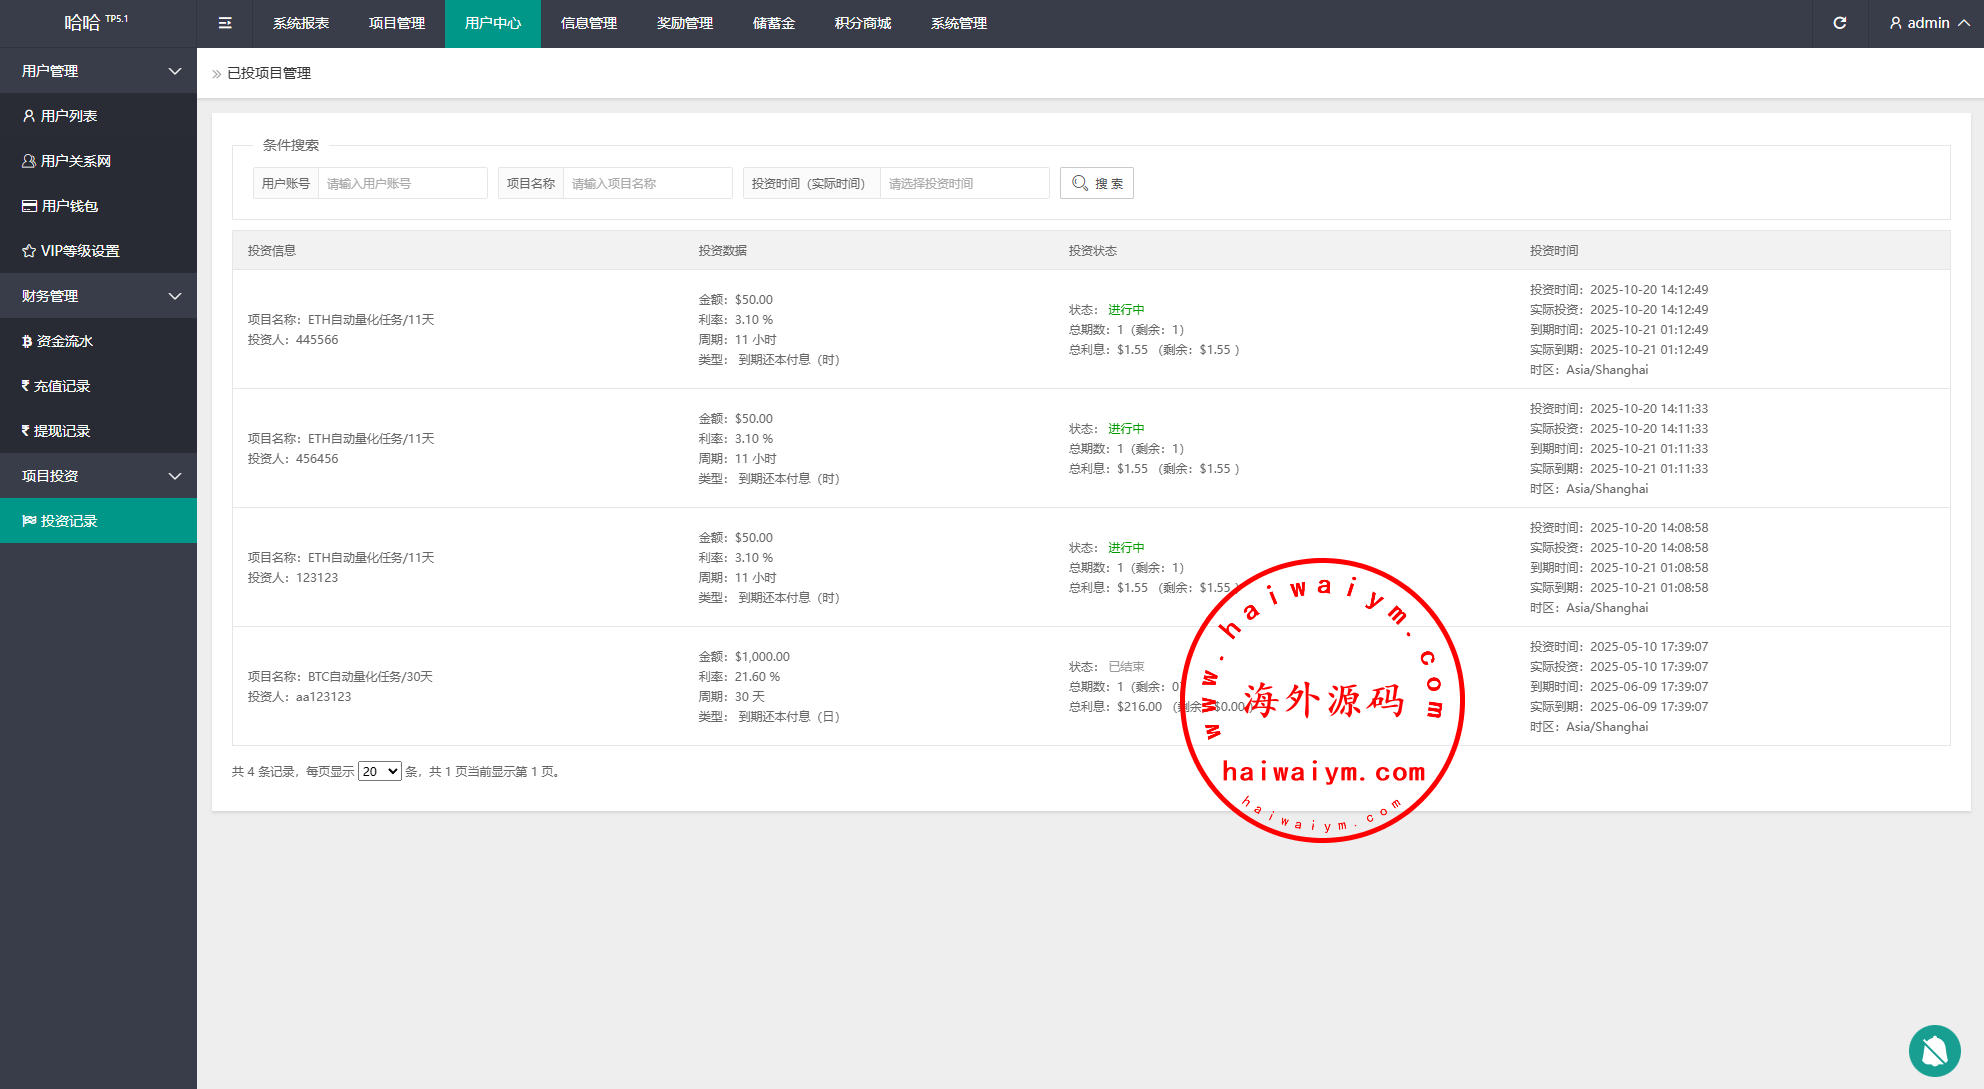The height and width of the screenshot is (1089, 1984).
Task: Focus the 用户账号 input field
Action: point(402,183)
